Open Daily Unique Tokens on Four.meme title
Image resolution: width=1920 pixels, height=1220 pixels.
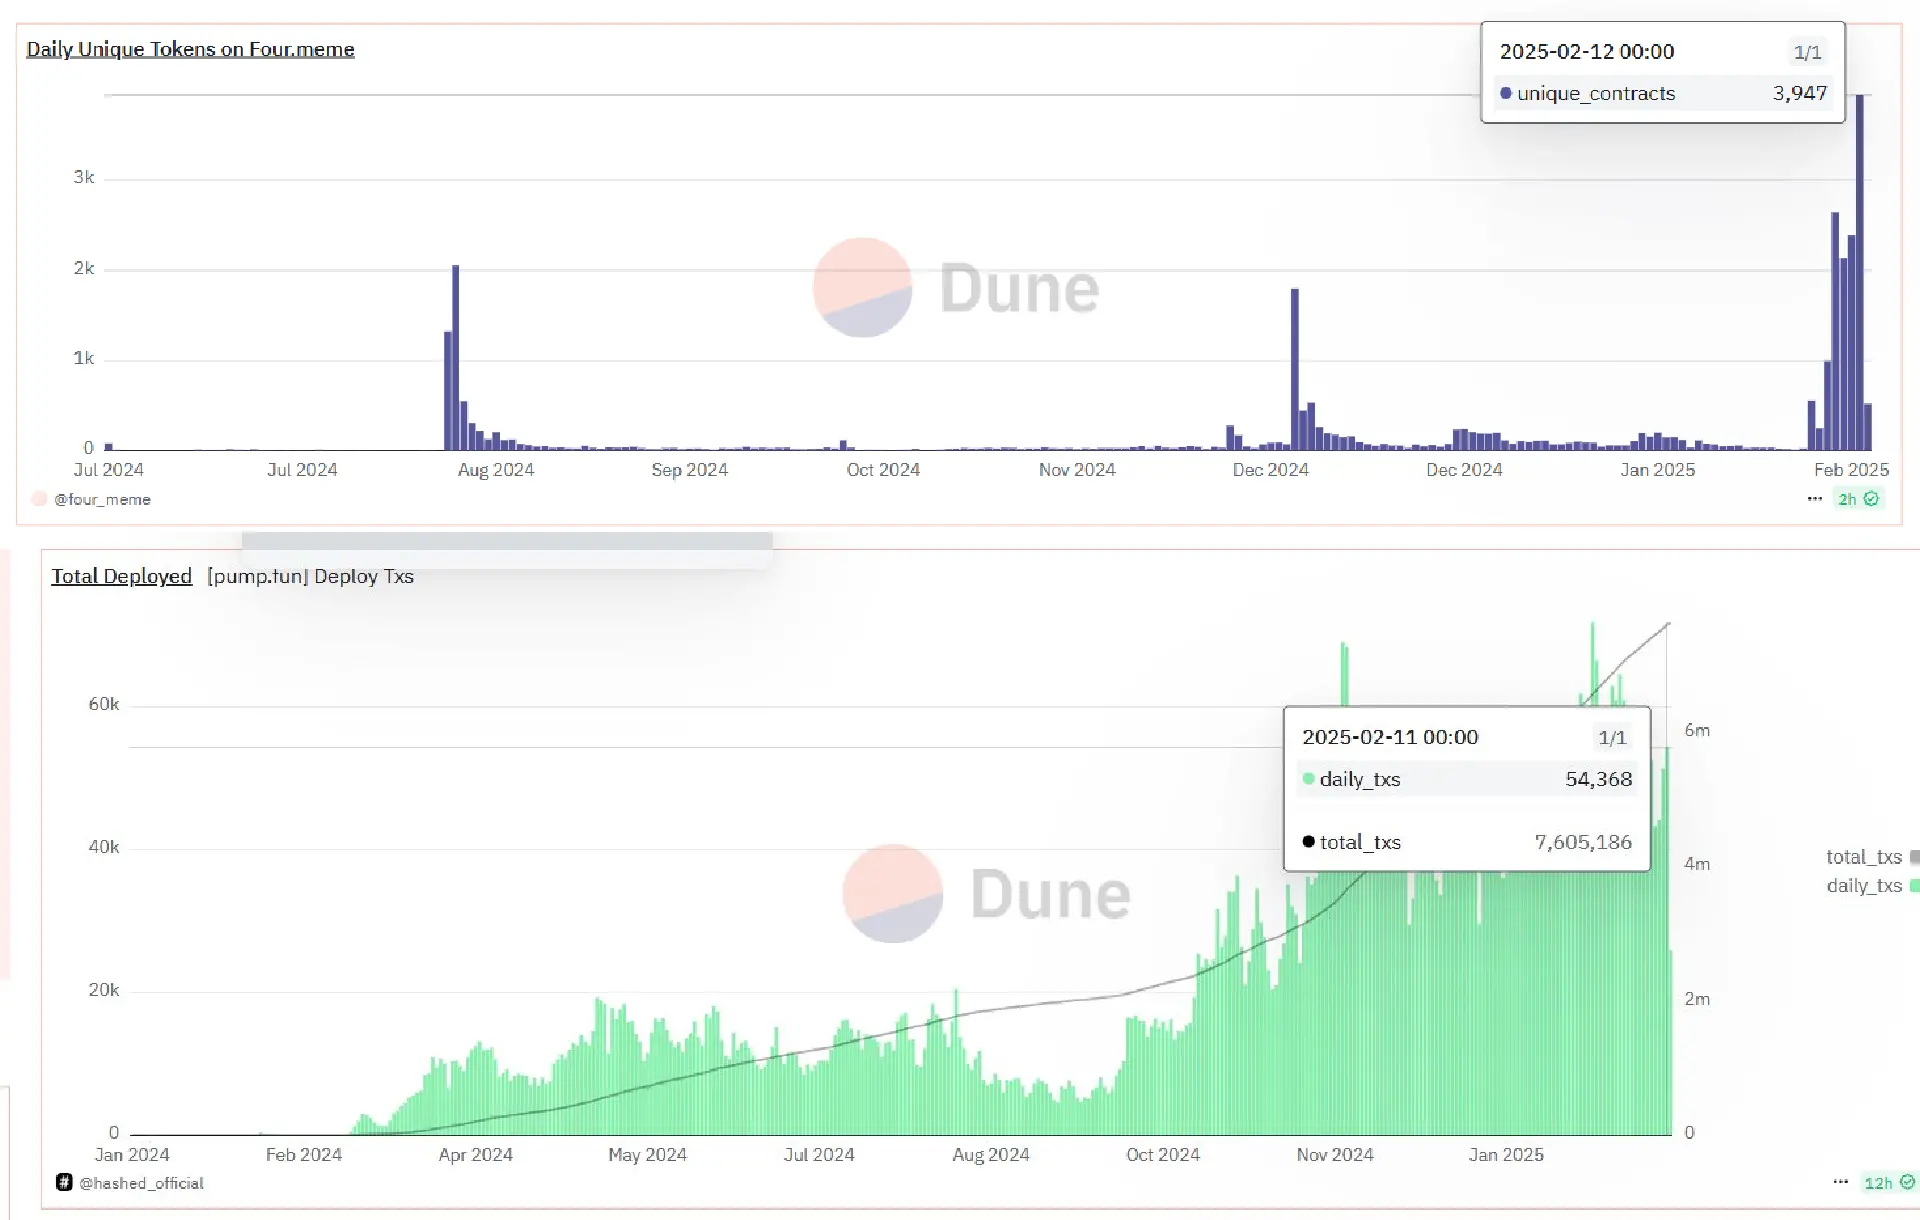tap(190, 49)
